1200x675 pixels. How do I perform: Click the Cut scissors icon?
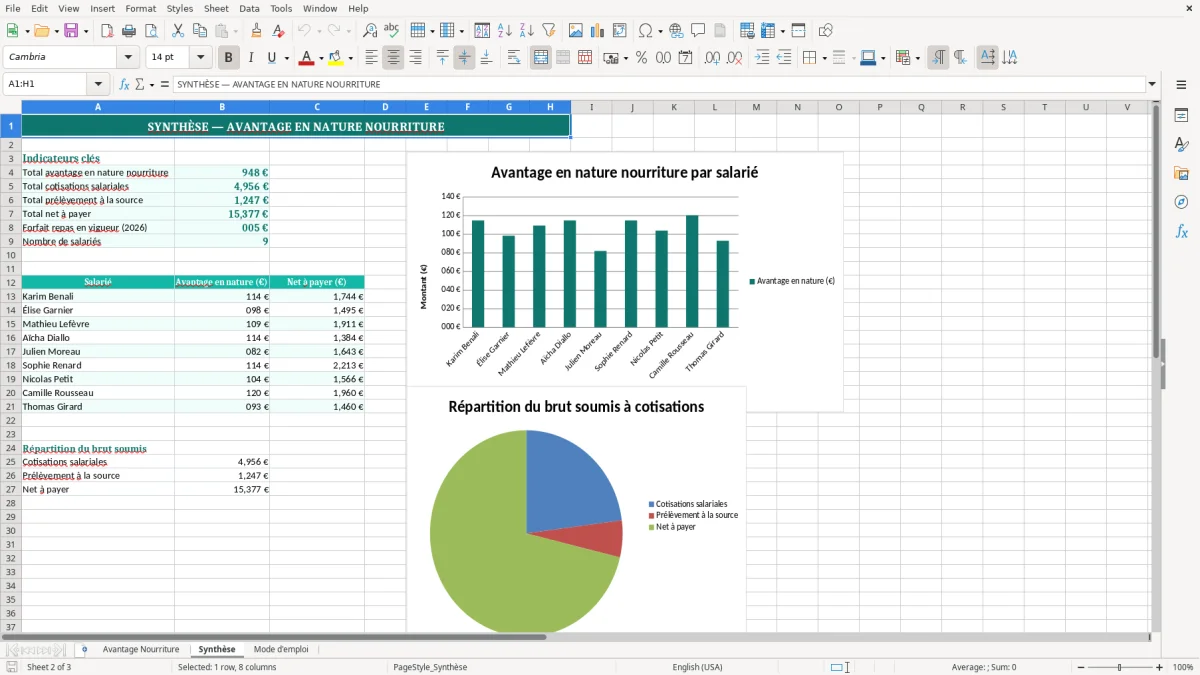(x=178, y=31)
